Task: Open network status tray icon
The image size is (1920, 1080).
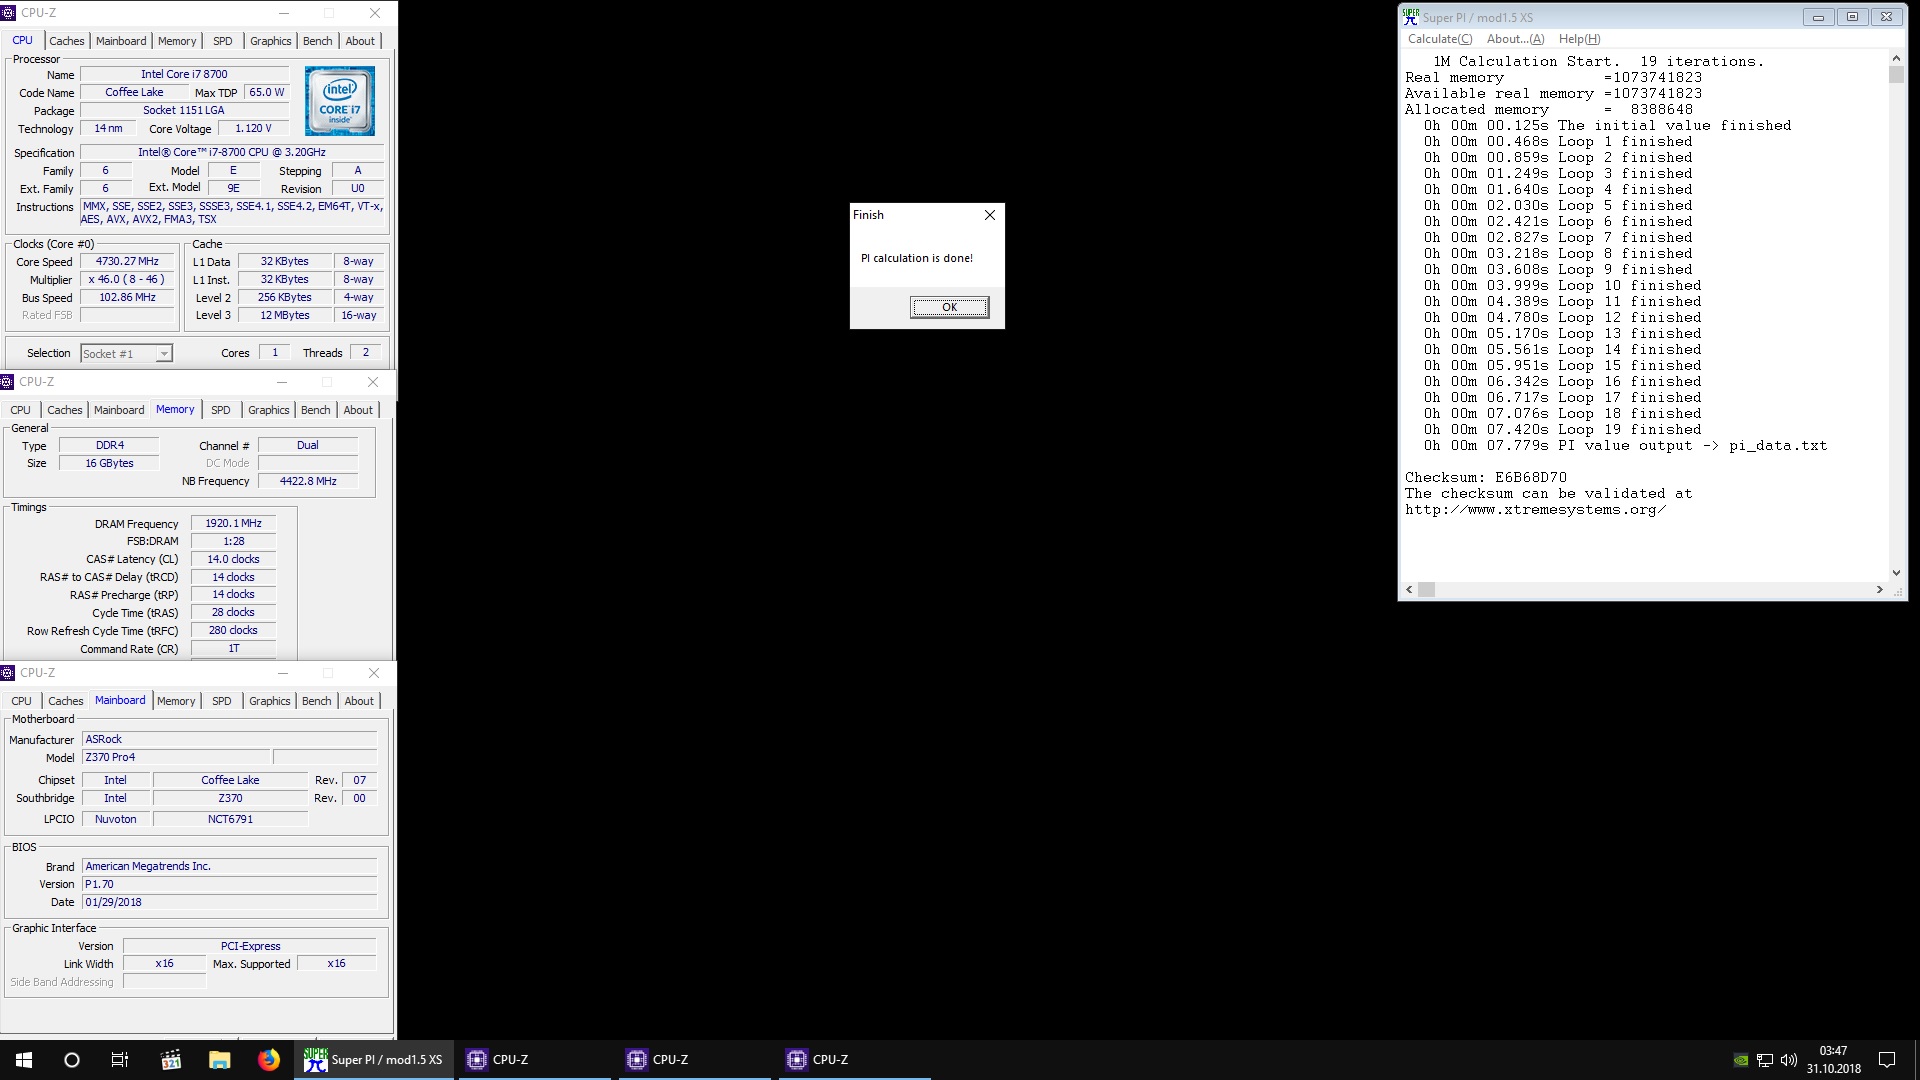Action: (1765, 1060)
